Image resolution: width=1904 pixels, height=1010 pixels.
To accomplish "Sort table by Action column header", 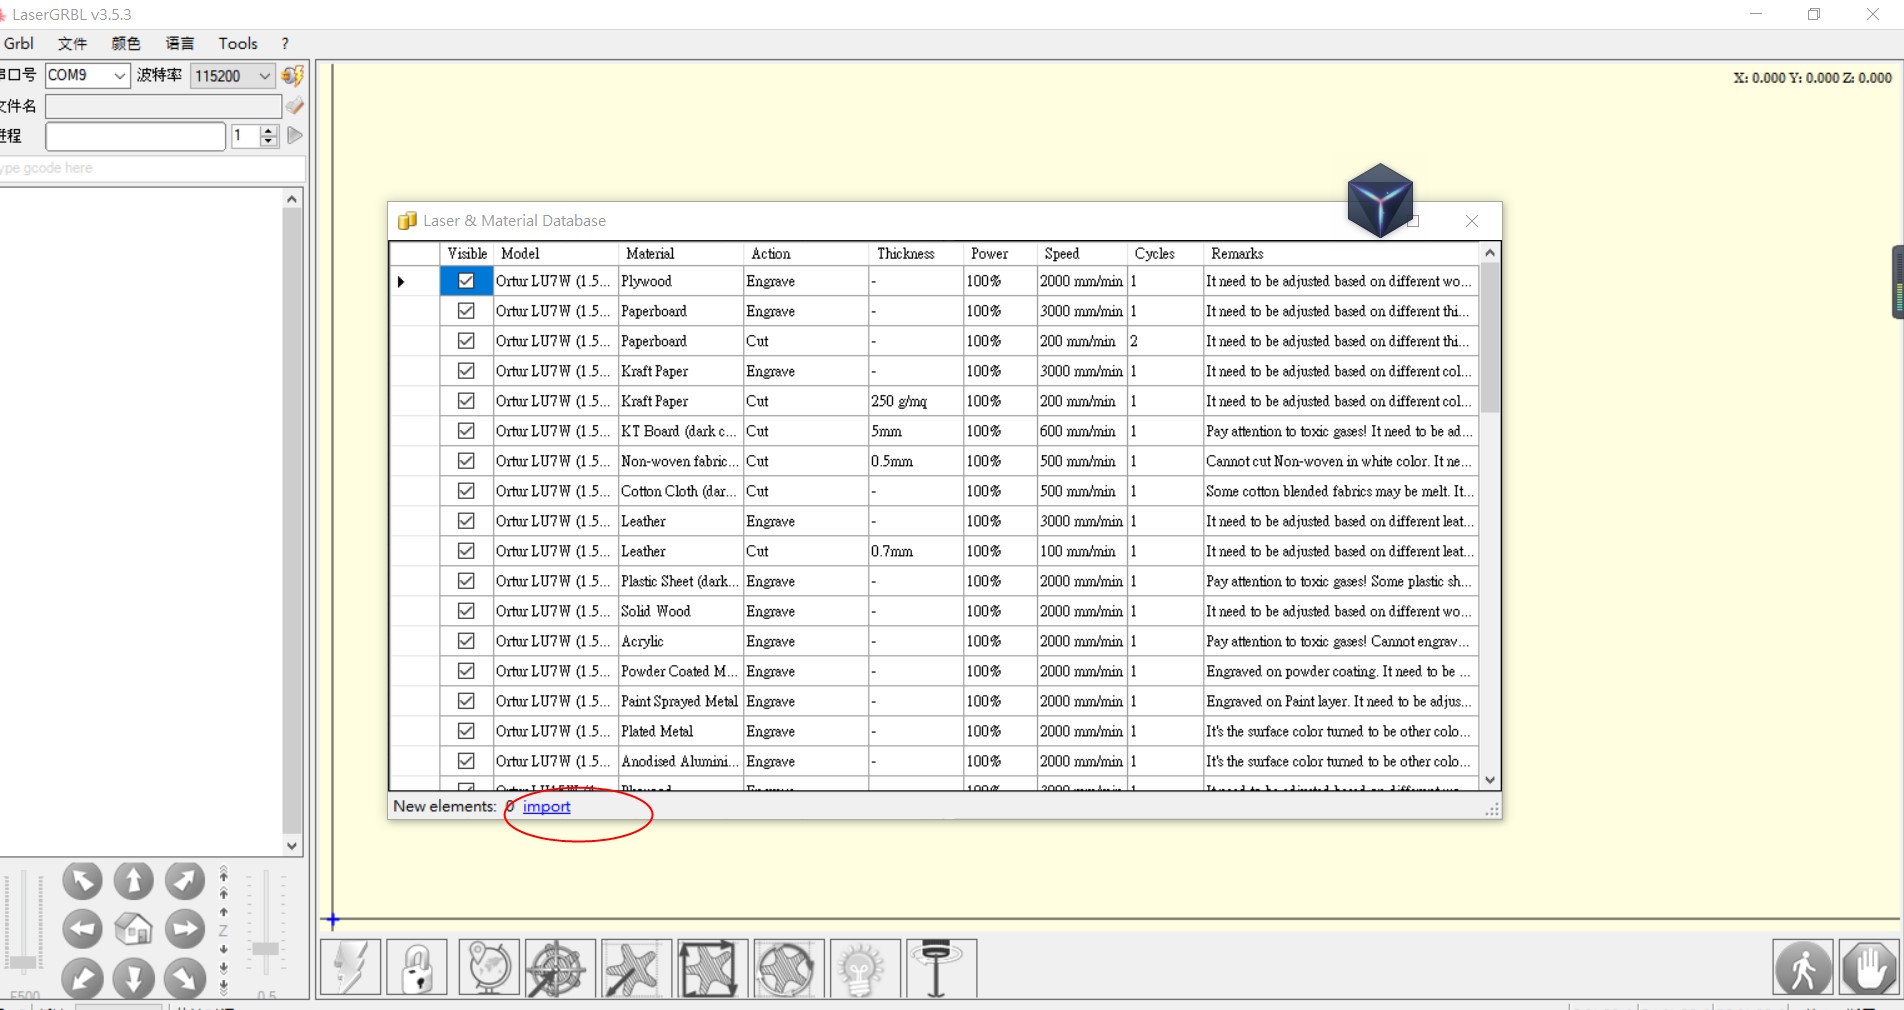I will pyautogui.click(x=806, y=254).
